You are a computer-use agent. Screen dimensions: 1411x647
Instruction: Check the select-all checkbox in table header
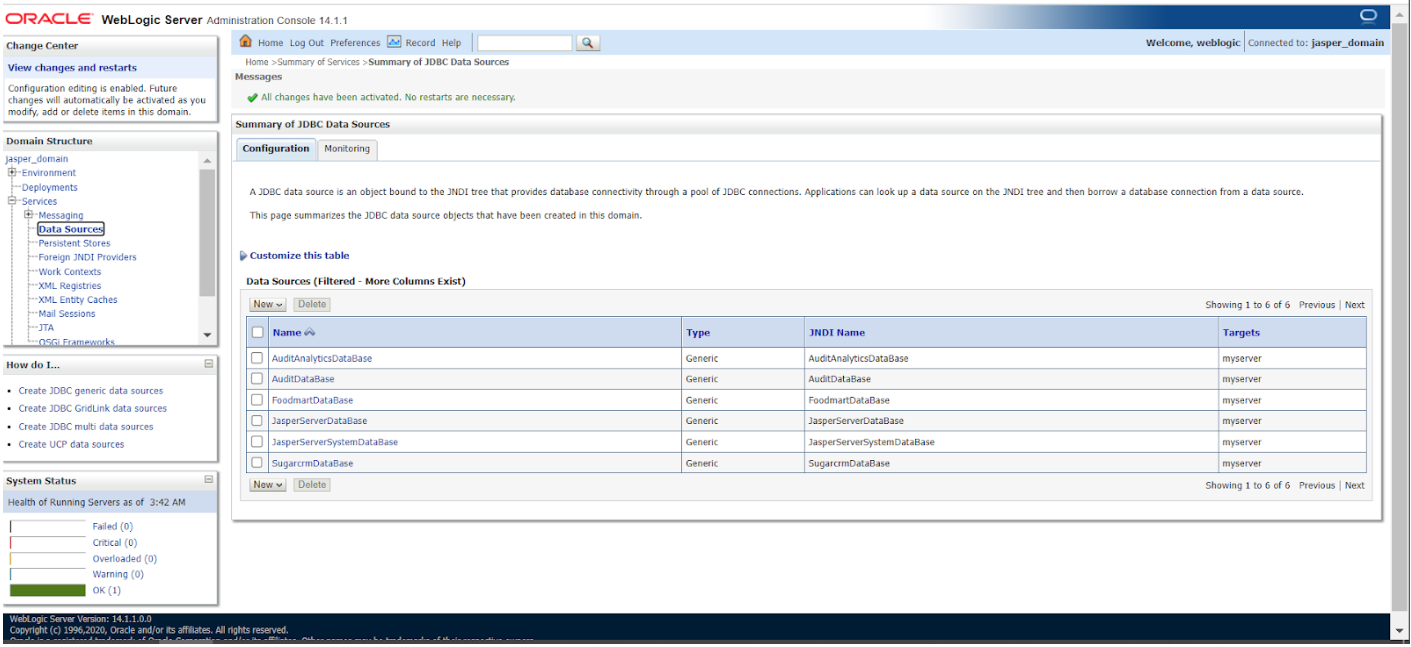[x=258, y=332]
